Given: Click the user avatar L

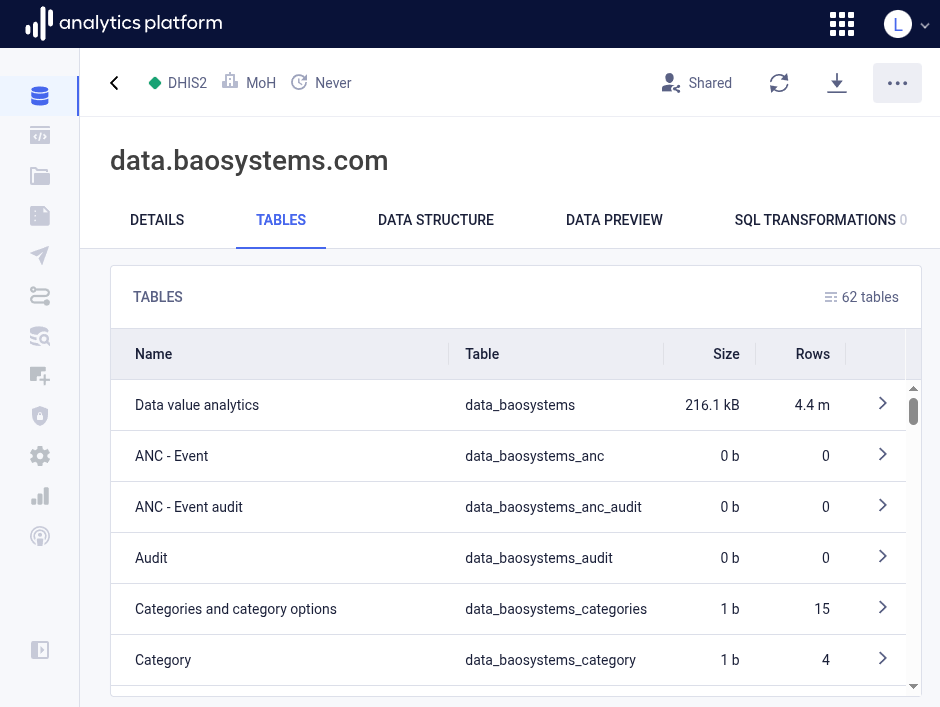Looking at the screenshot, I should click(897, 24).
